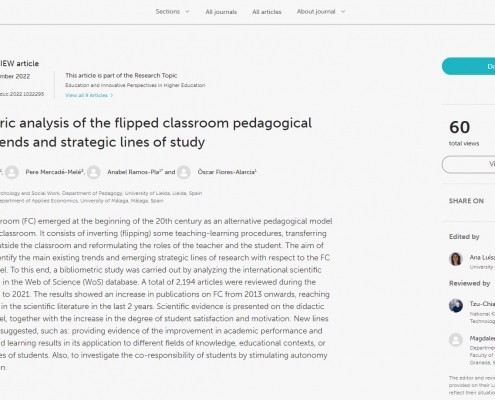Go to All articles
Viewport: 495px width, 400px height.
point(267,12)
